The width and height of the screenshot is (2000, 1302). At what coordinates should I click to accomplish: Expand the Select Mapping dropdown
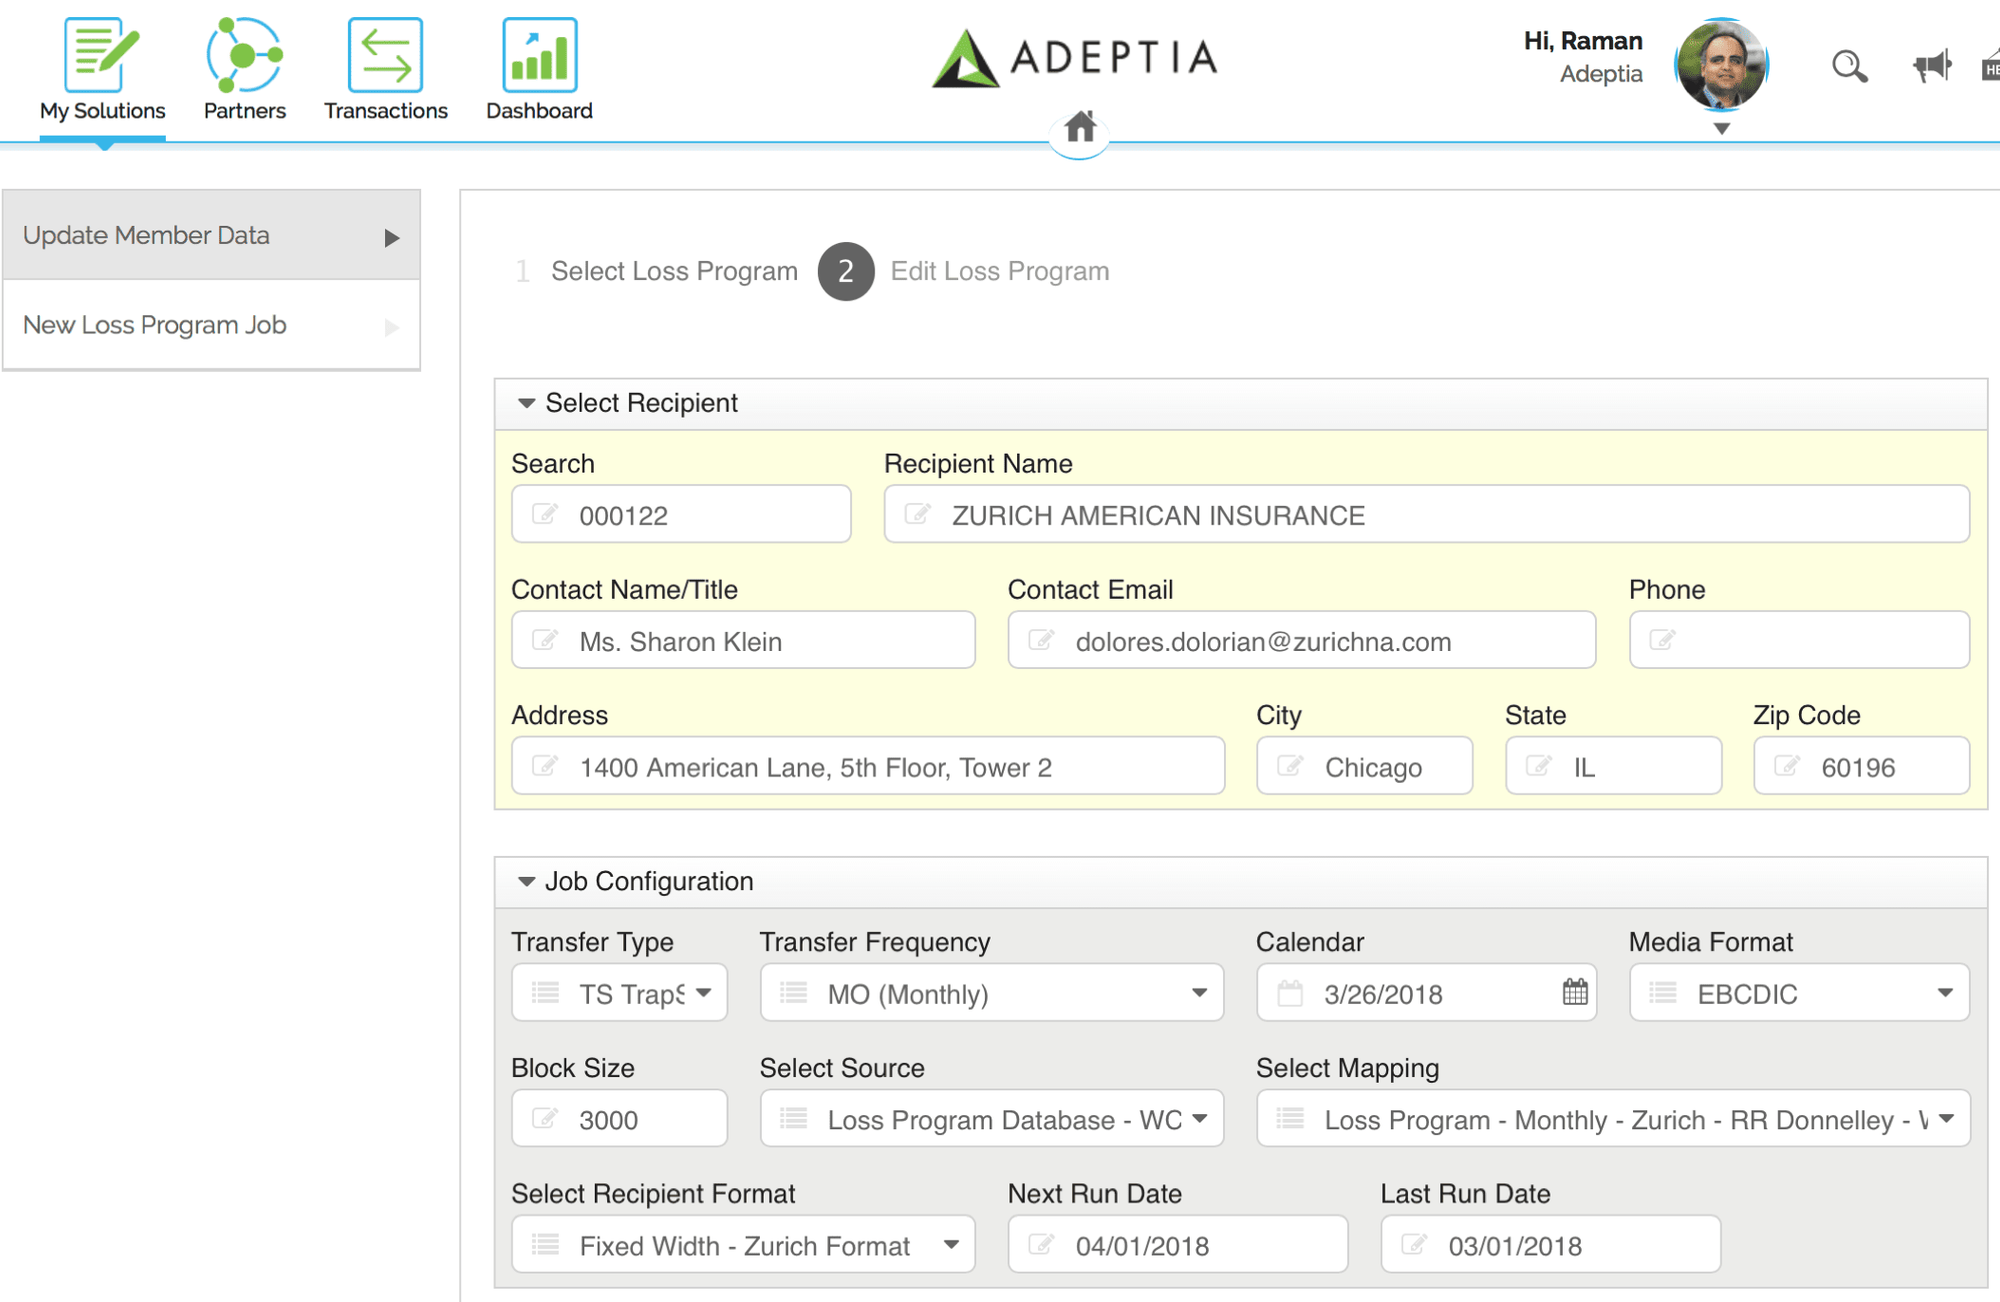click(x=1612, y=1119)
